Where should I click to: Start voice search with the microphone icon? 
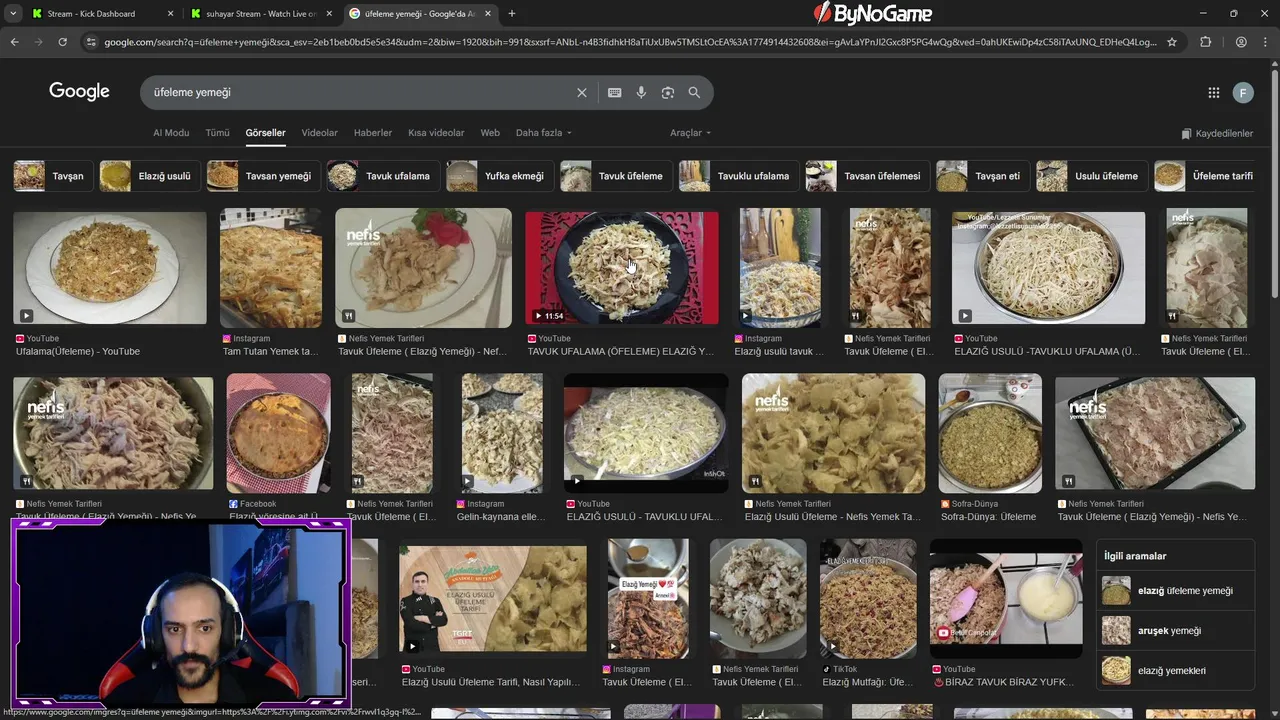(x=641, y=92)
